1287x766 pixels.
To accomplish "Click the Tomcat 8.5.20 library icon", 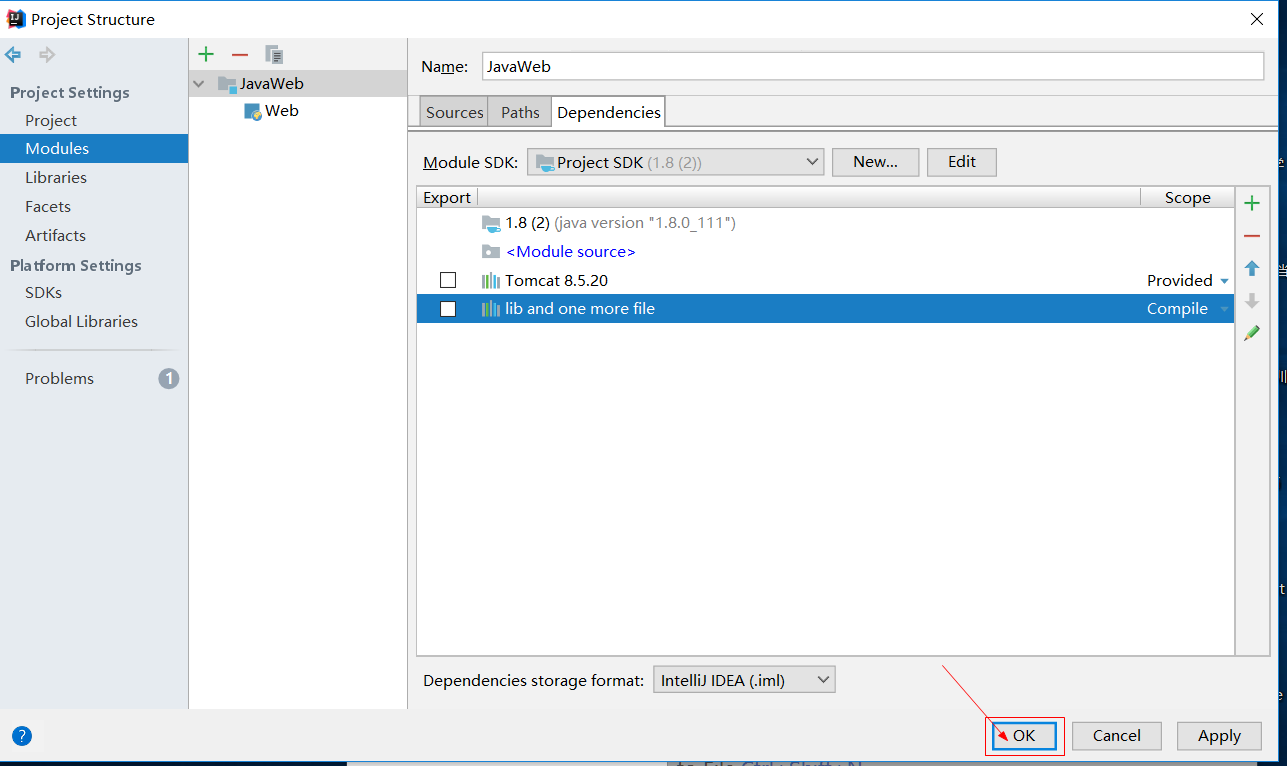I will point(491,281).
